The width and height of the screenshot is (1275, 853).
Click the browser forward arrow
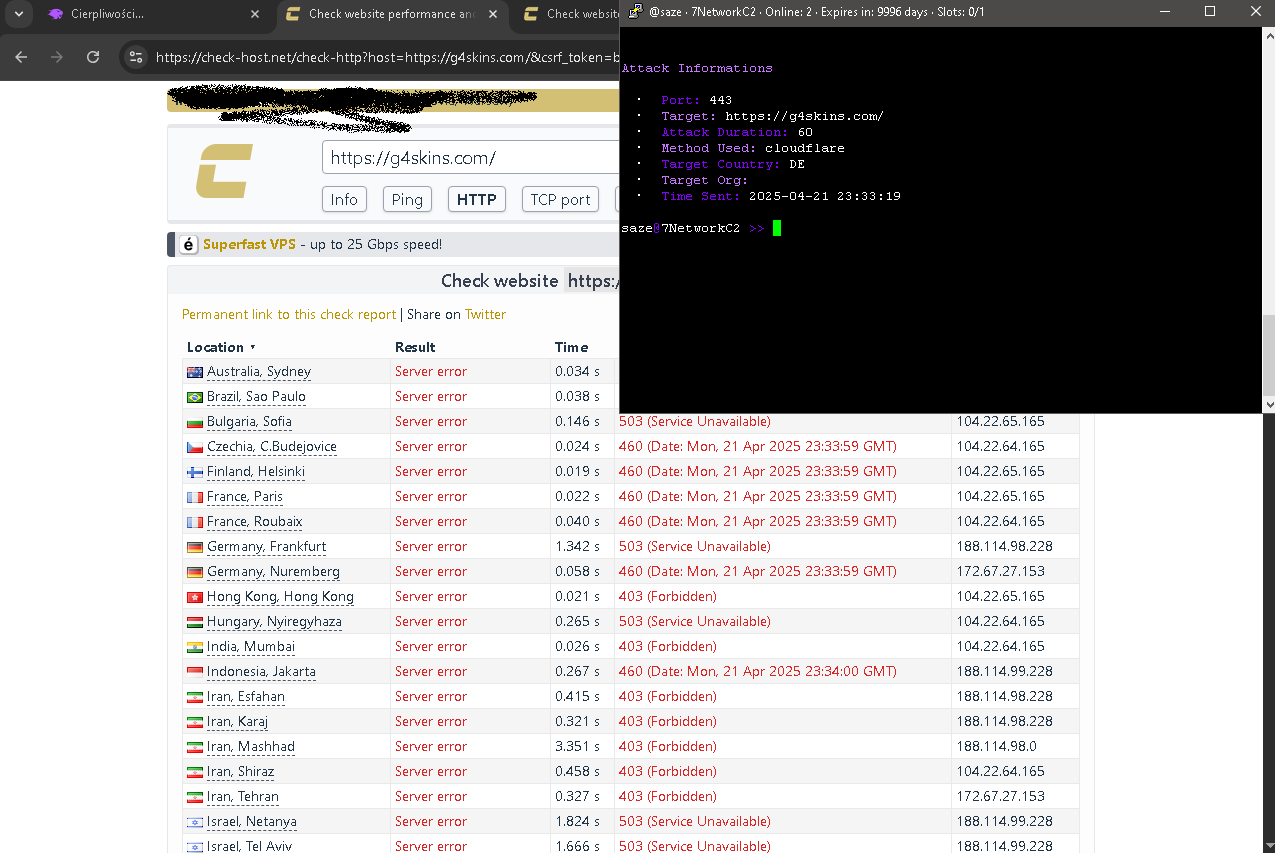(57, 57)
